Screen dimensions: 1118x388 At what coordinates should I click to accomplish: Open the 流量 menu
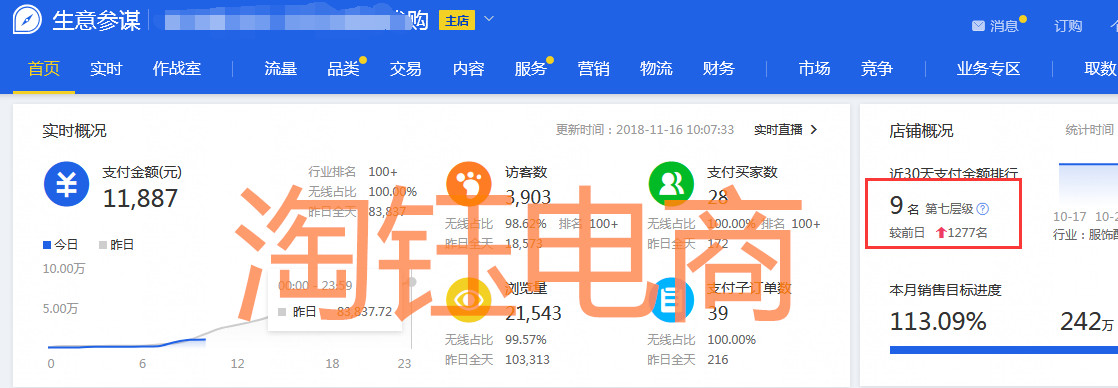click(280, 68)
